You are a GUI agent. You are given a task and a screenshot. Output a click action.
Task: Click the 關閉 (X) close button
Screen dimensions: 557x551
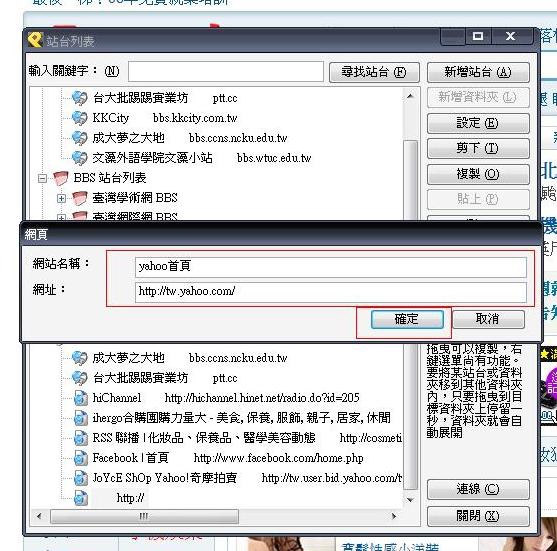[x=478, y=516]
